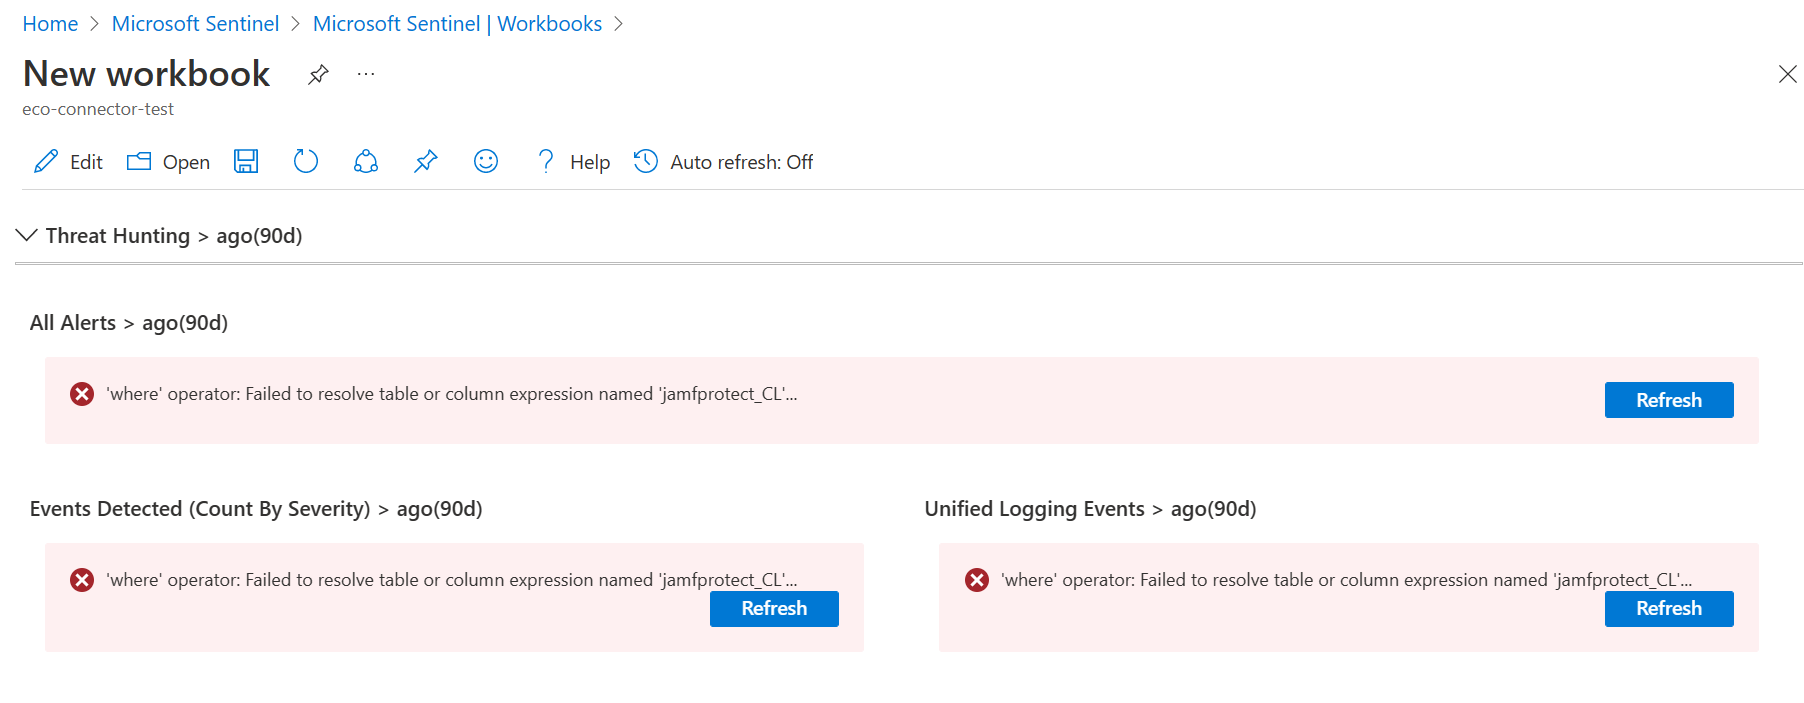
Task: Open the more options ellipsis next to the title
Action: 366,74
